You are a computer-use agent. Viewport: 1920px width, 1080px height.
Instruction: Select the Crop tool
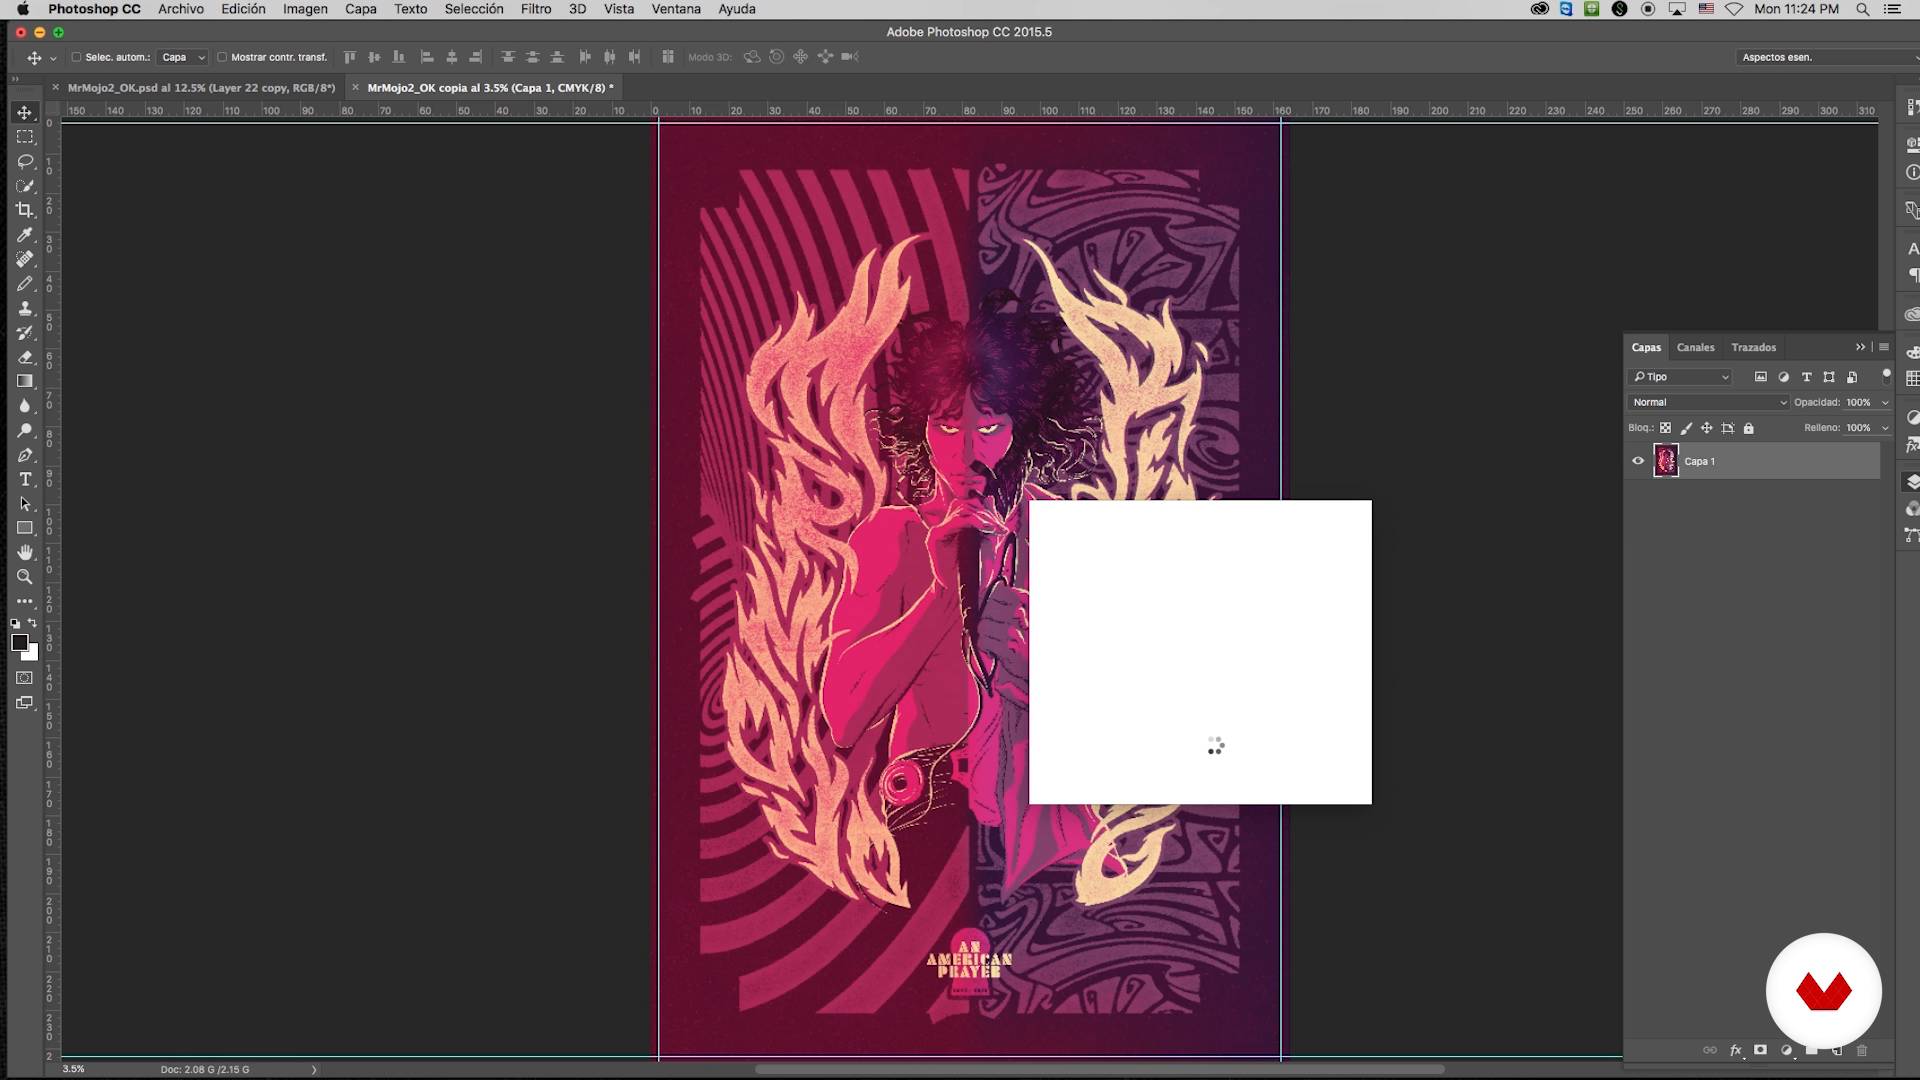(25, 210)
